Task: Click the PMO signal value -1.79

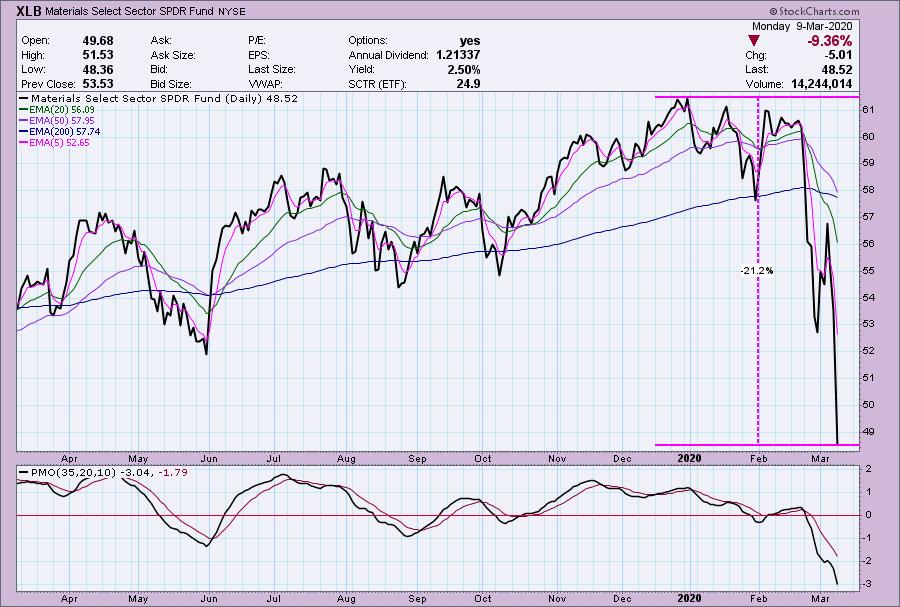Action: tap(173, 473)
